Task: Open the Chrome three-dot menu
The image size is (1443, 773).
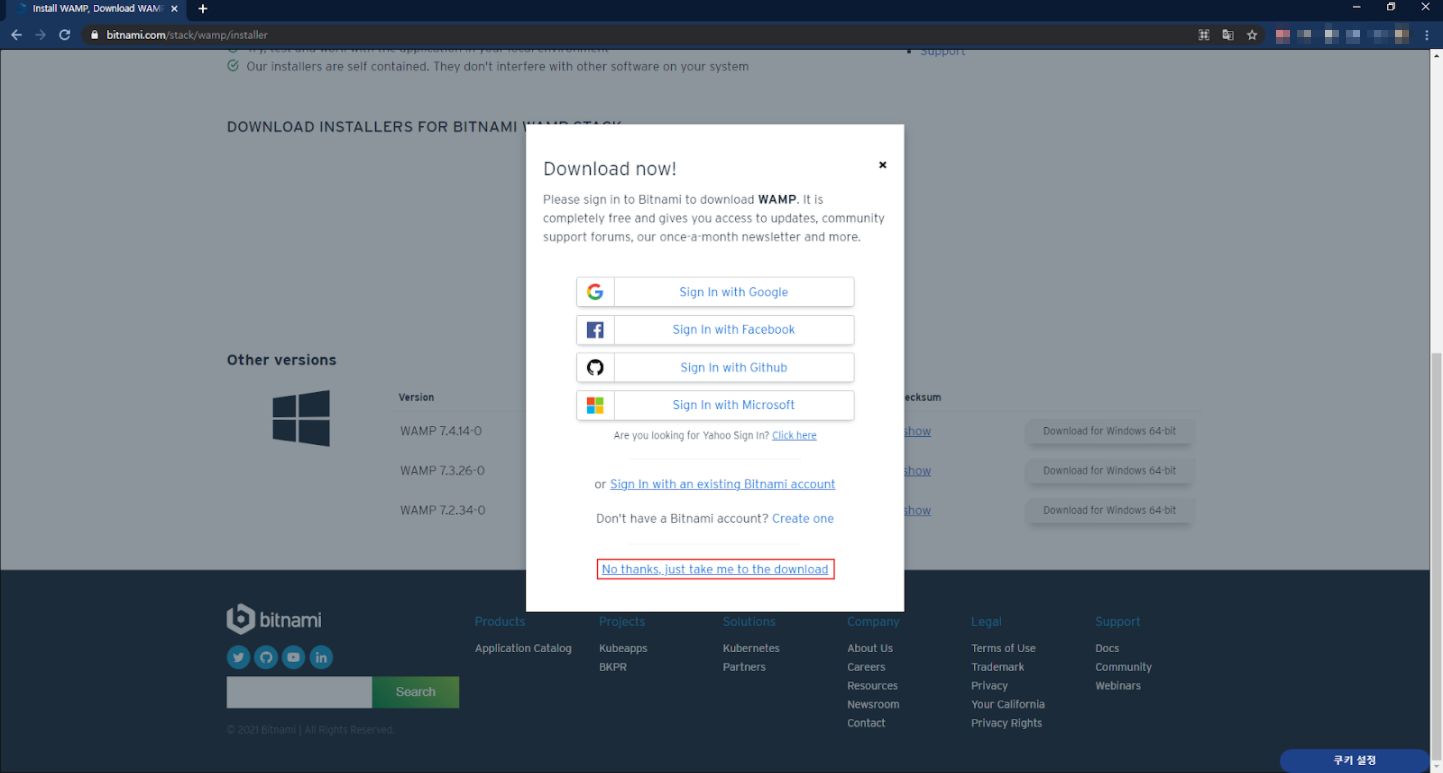Action: tap(1427, 35)
